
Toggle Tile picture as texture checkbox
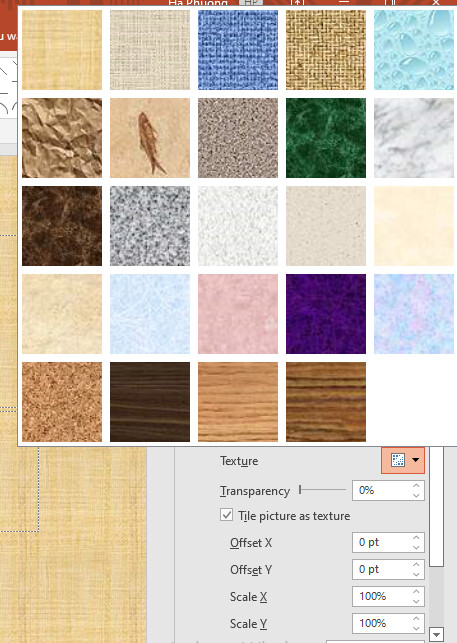pyautogui.click(x=226, y=515)
